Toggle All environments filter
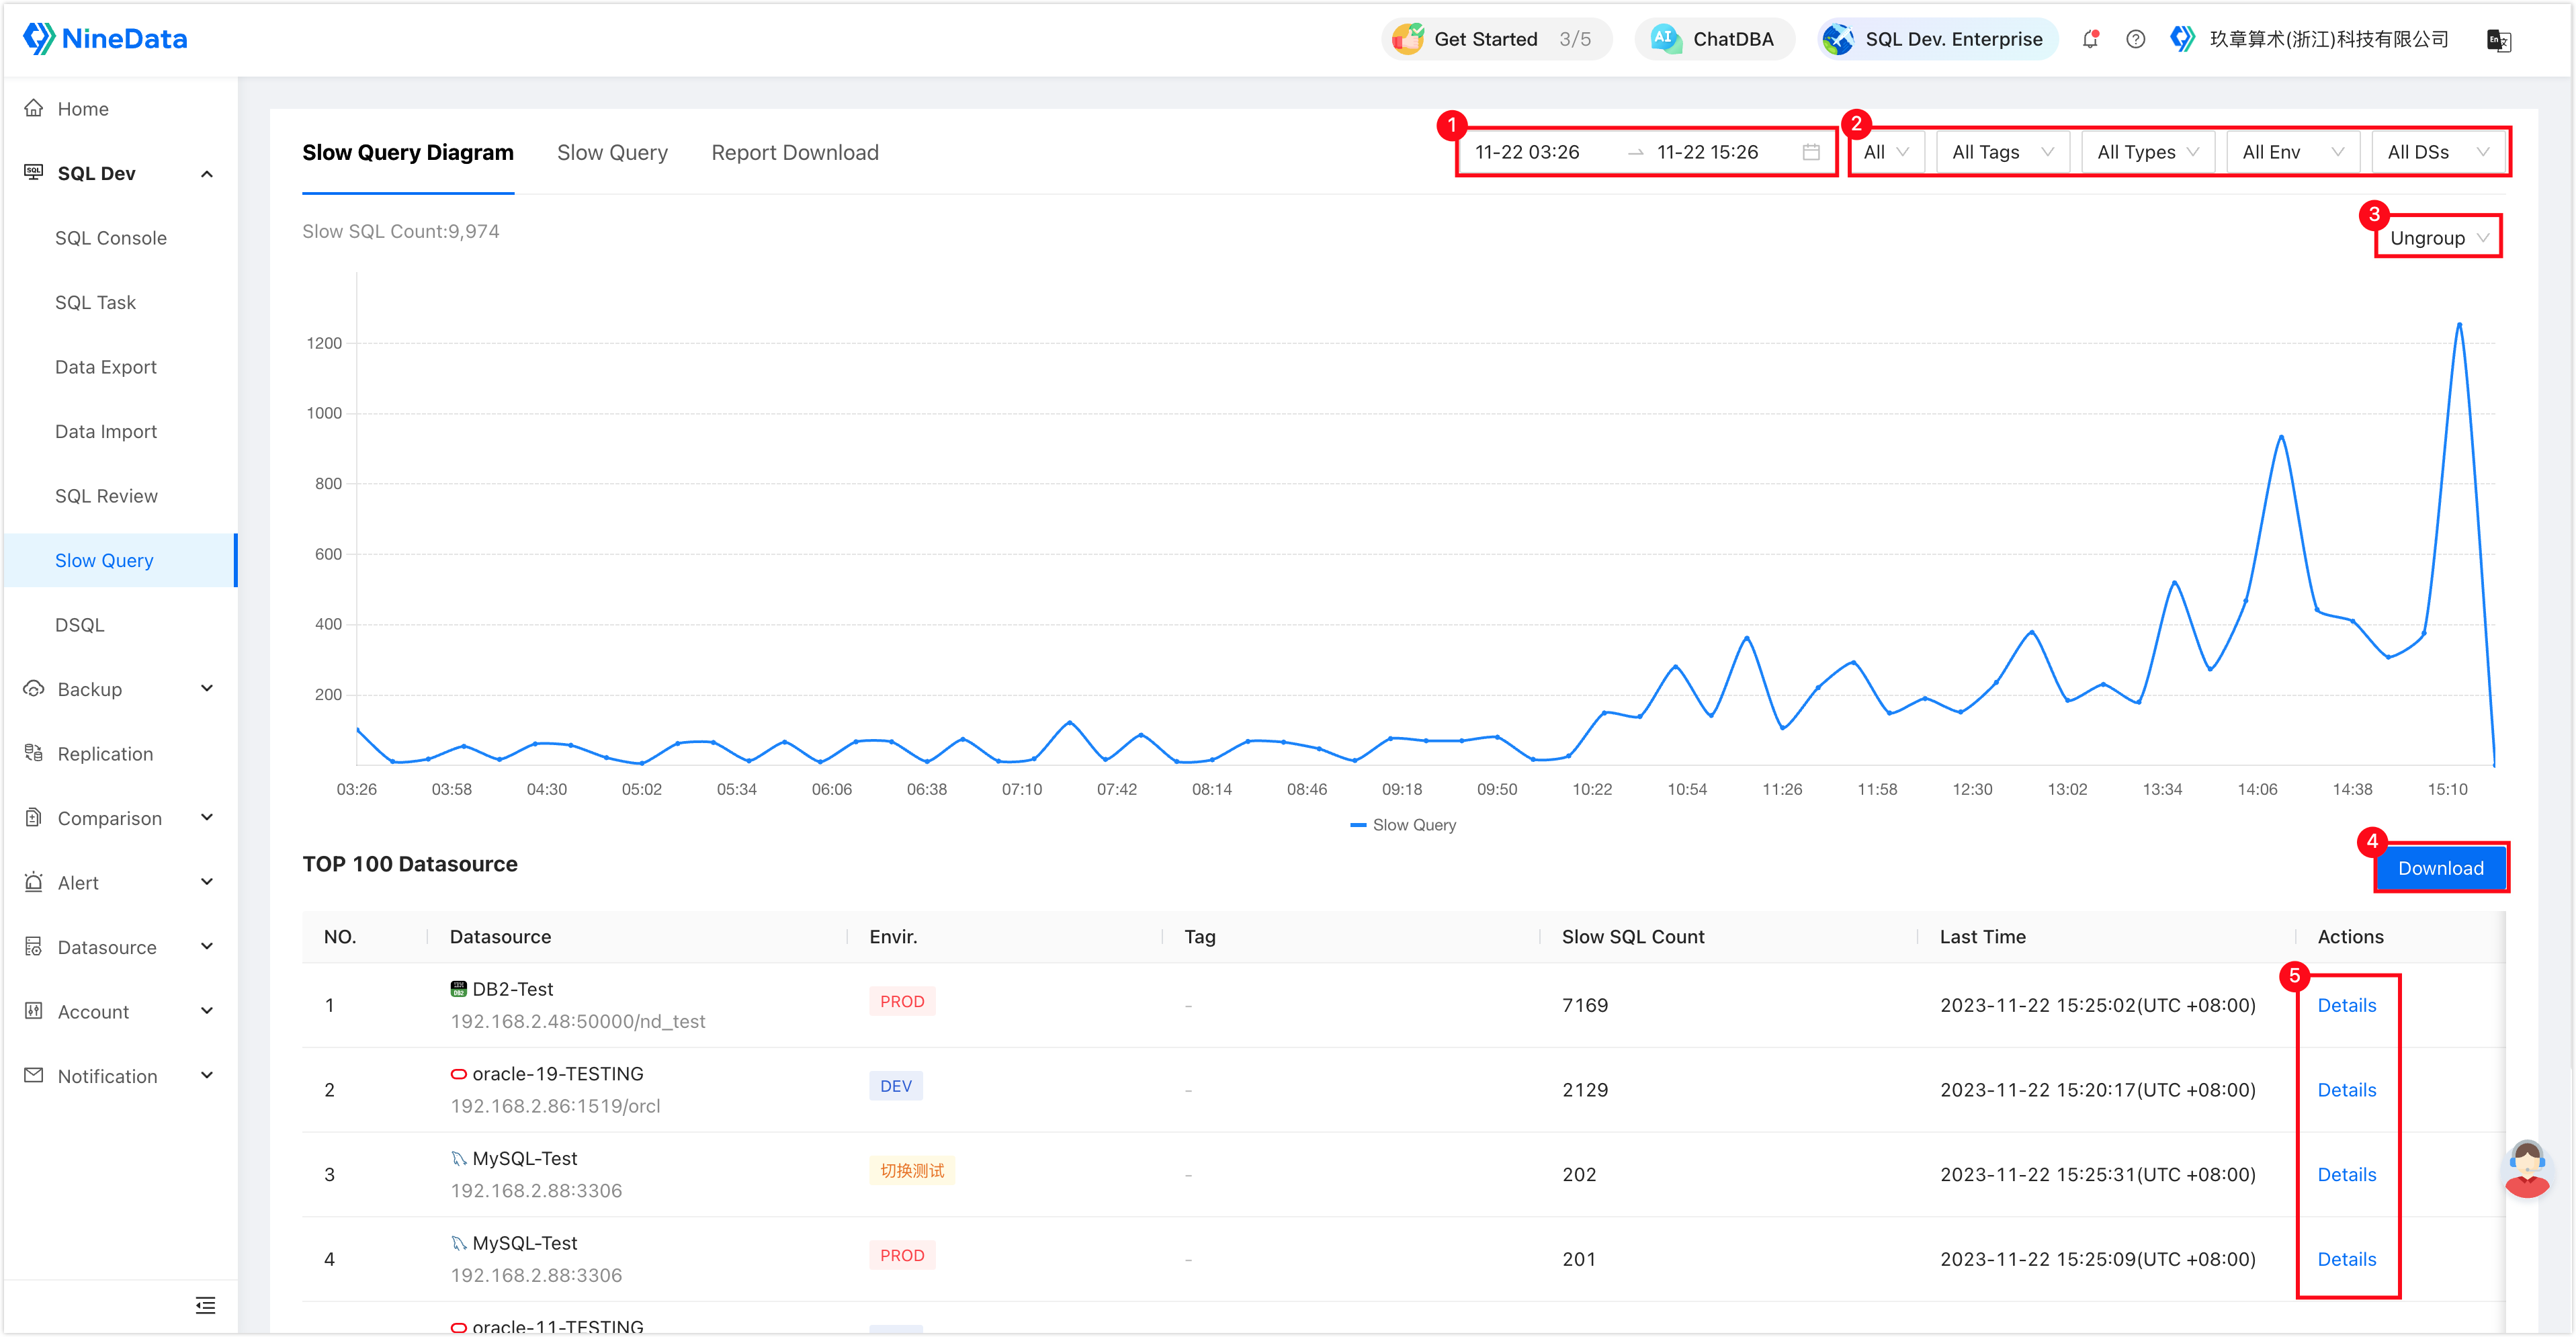 coord(2284,152)
